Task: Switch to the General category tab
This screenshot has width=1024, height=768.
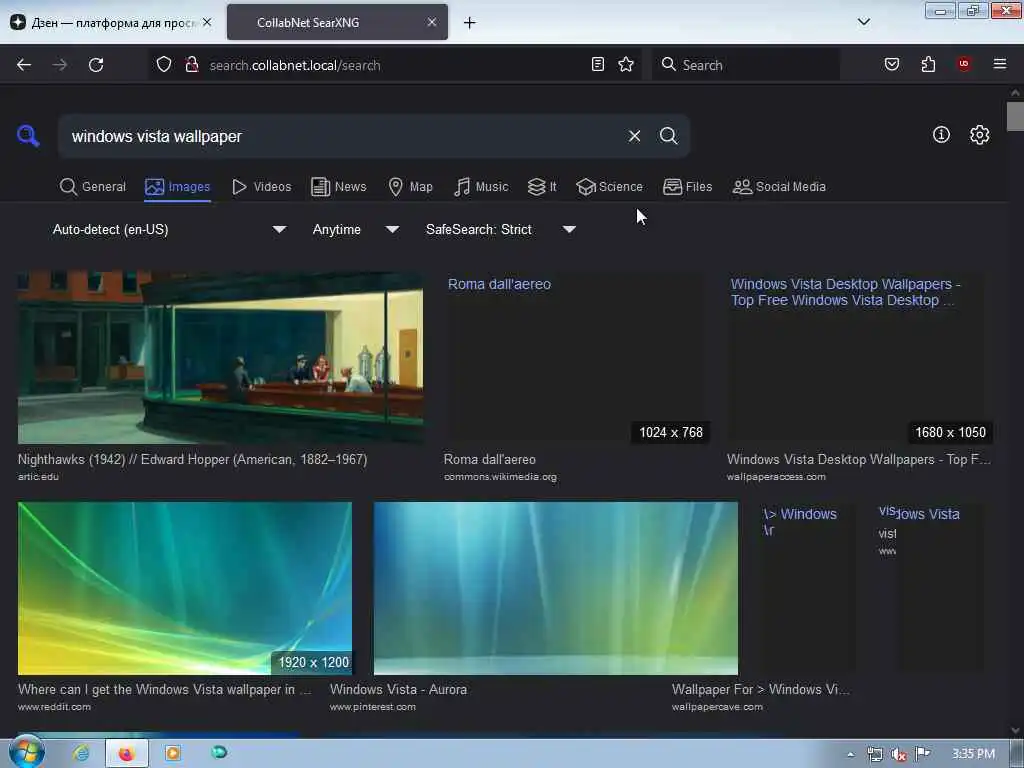Action: (93, 187)
